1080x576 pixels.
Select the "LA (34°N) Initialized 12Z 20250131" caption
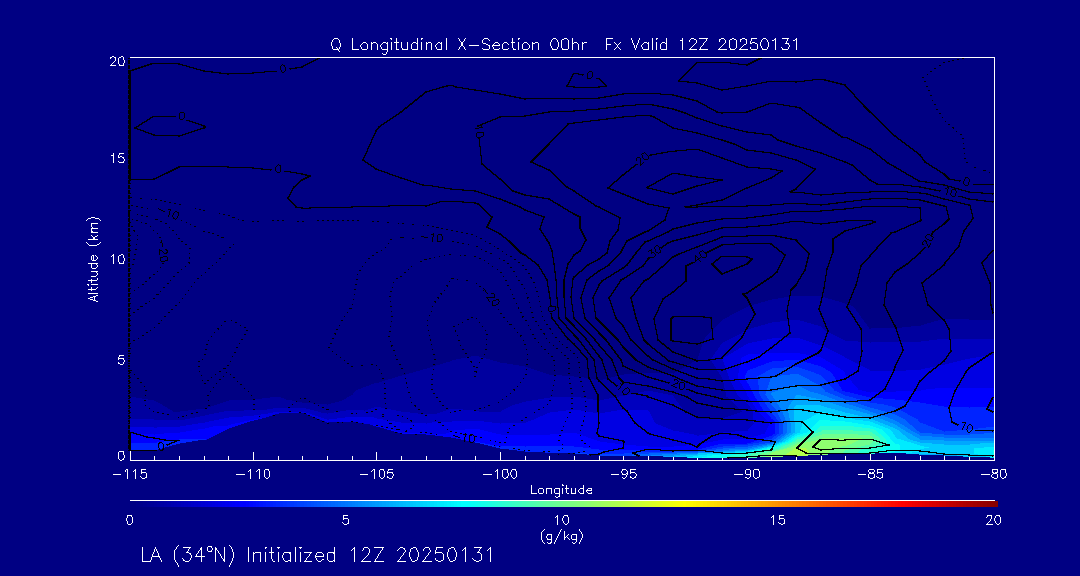click(317, 555)
